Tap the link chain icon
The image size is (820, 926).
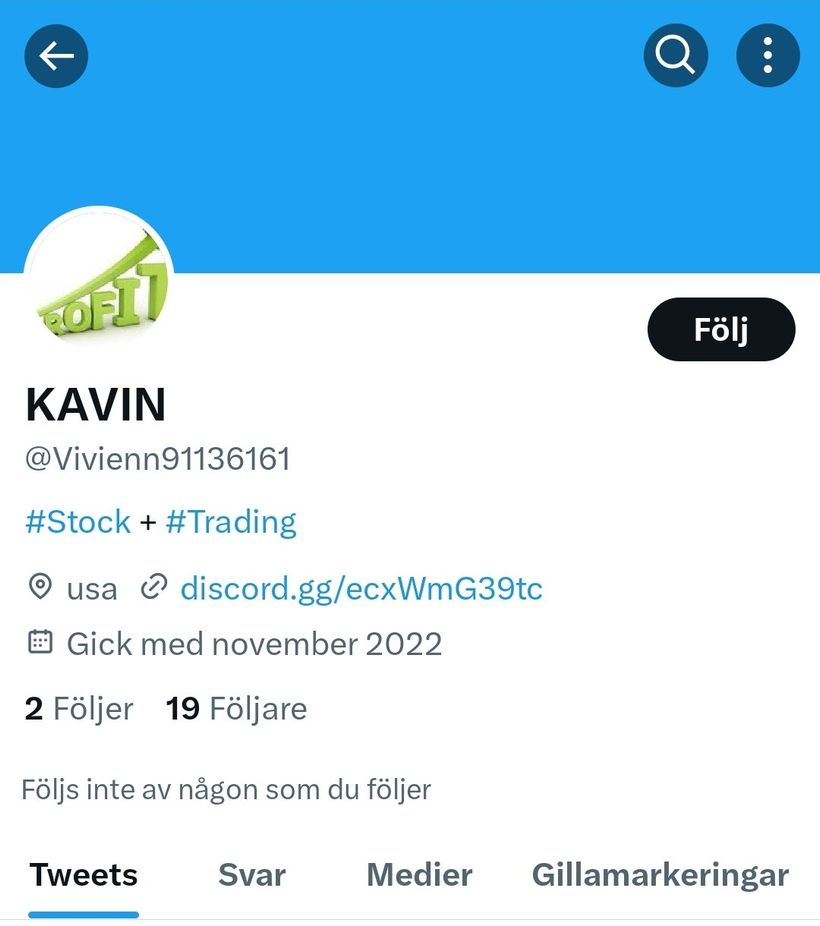(x=154, y=587)
